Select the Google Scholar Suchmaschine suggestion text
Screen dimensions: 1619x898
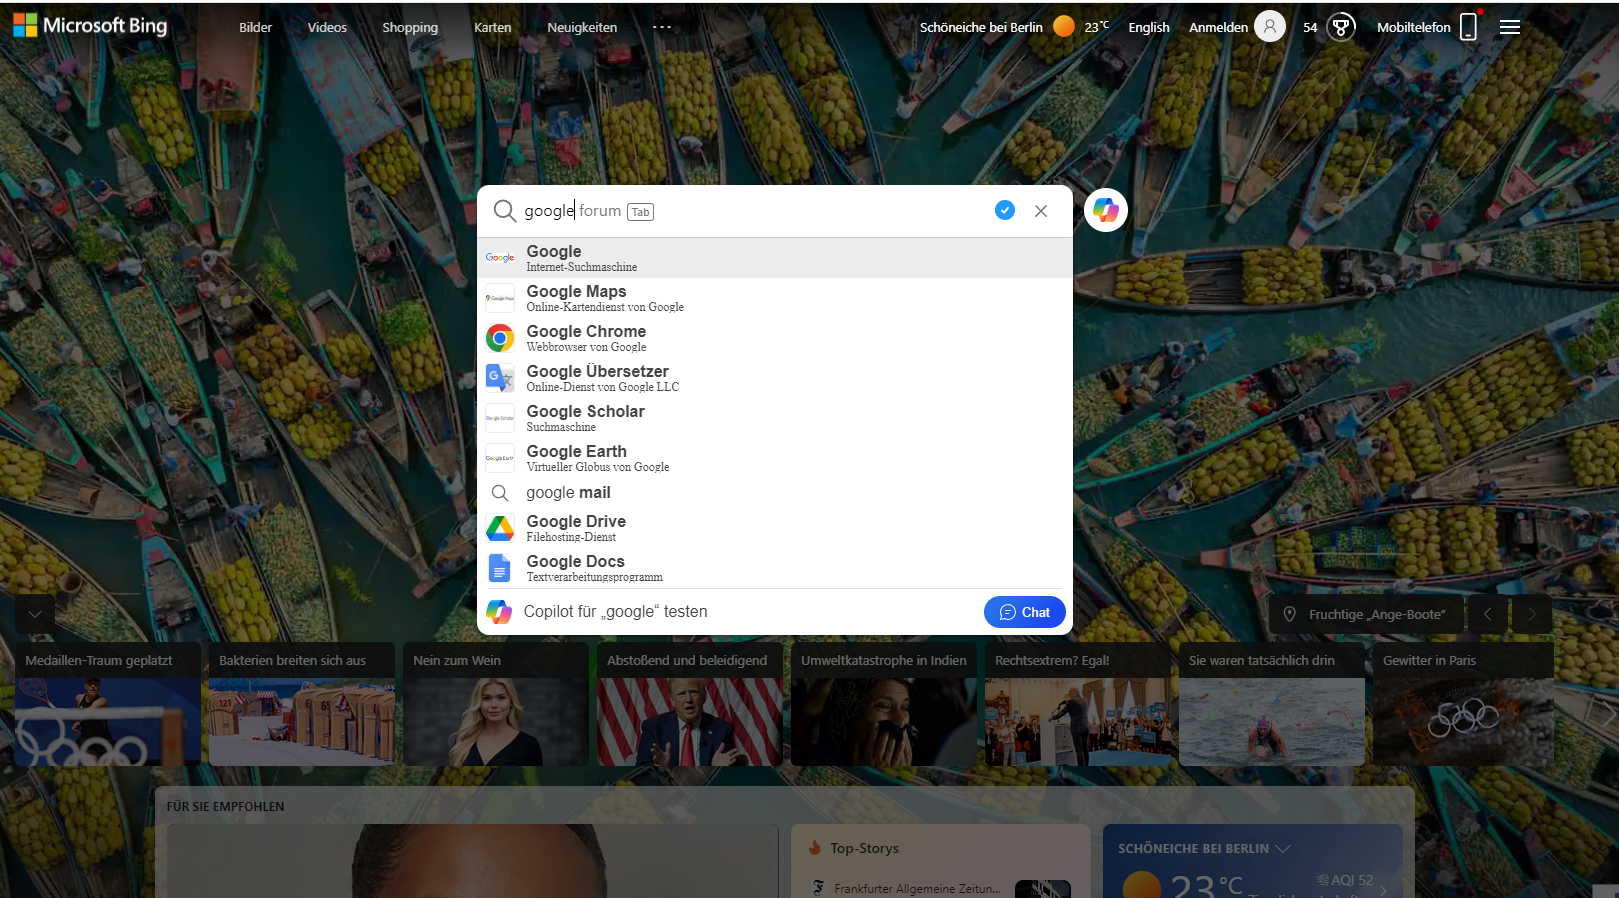(x=586, y=418)
